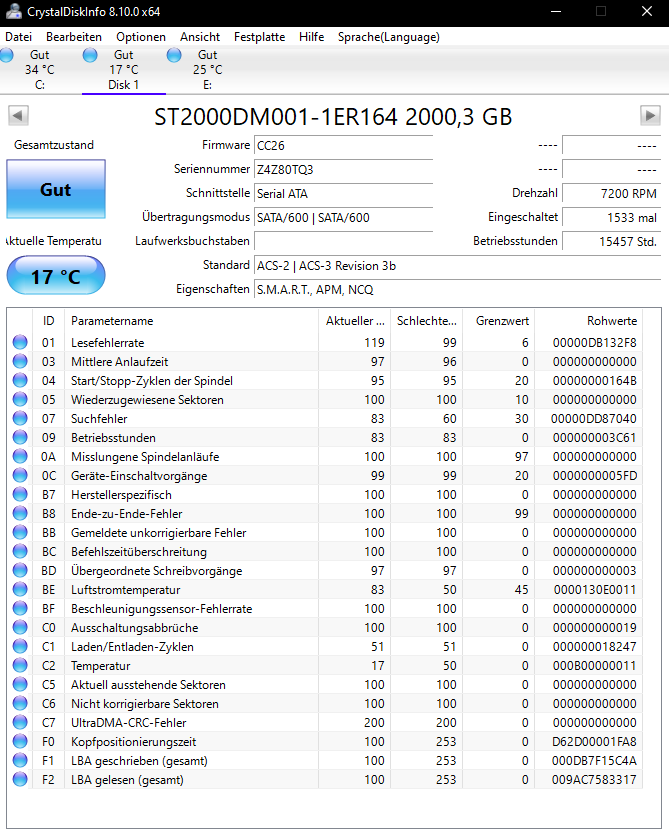Open the Festplatte menu

coord(259,37)
